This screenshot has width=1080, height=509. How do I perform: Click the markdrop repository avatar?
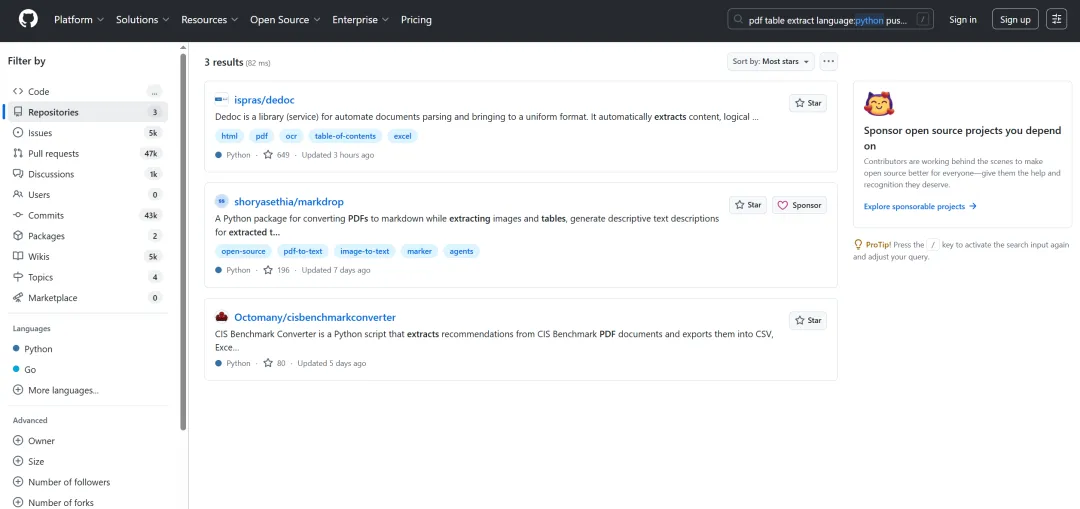point(221,201)
